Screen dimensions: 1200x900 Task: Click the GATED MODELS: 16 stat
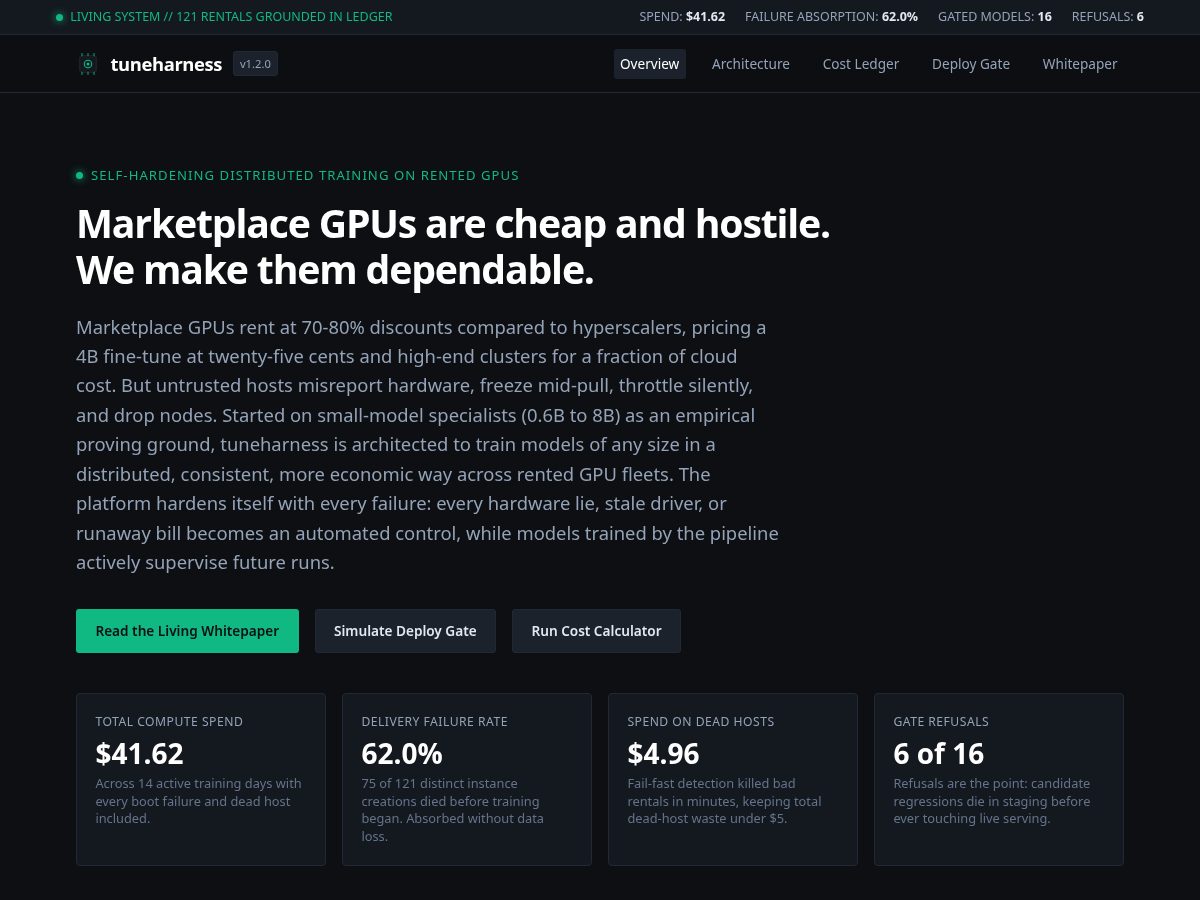pyautogui.click(x=995, y=17)
